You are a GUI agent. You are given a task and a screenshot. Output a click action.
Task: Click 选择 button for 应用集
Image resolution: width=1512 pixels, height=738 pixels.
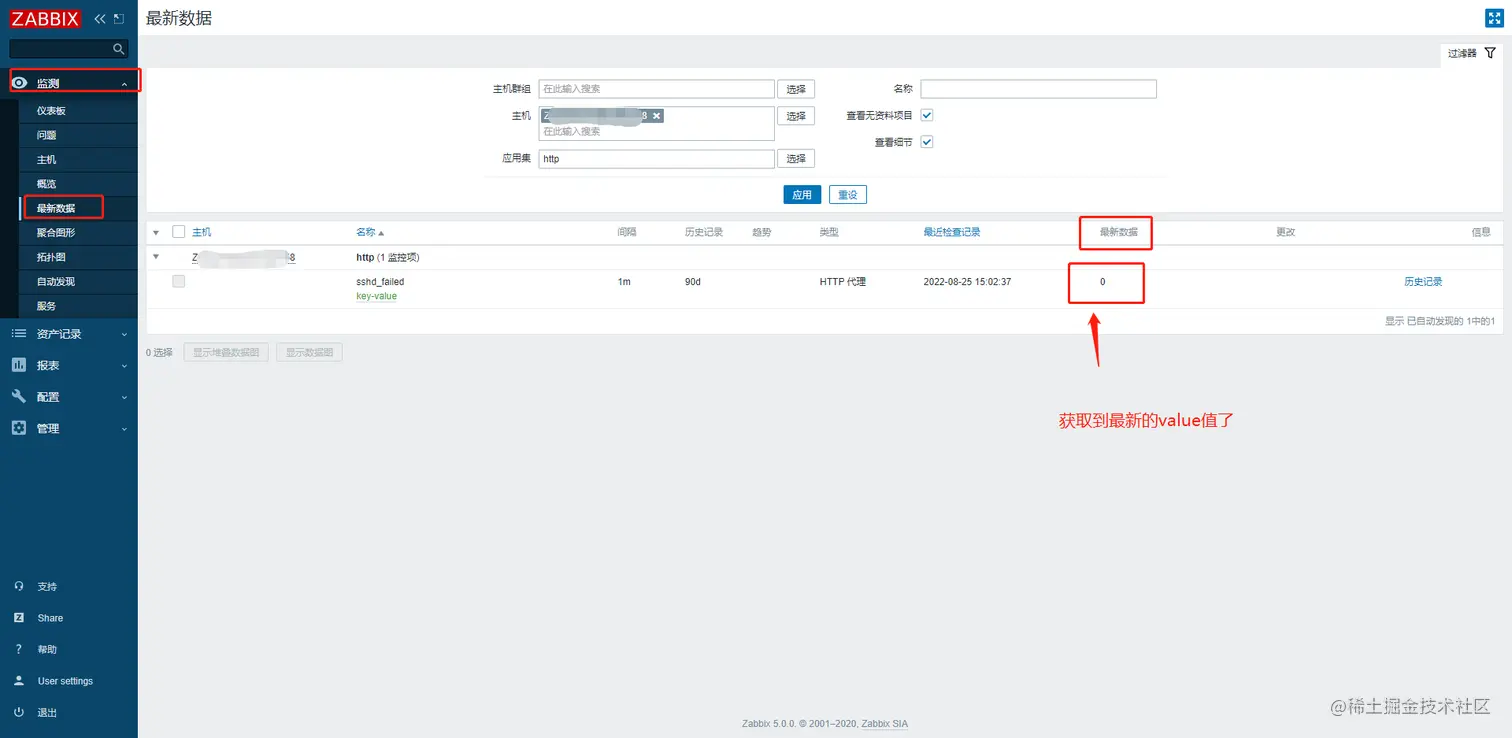coord(796,158)
